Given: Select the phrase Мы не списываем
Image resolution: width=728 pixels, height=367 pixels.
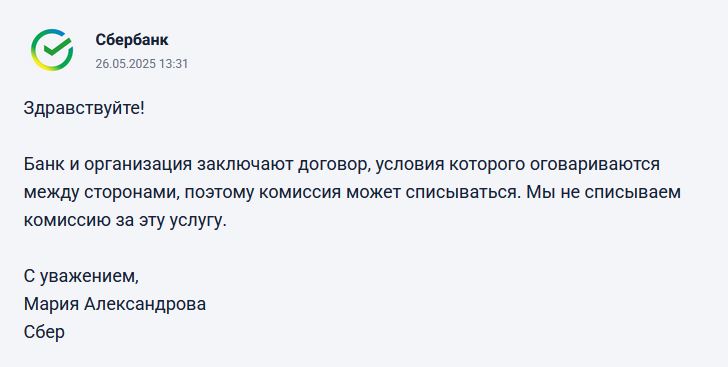Looking at the screenshot, I should pyautogui.click(x=603, y=192).
